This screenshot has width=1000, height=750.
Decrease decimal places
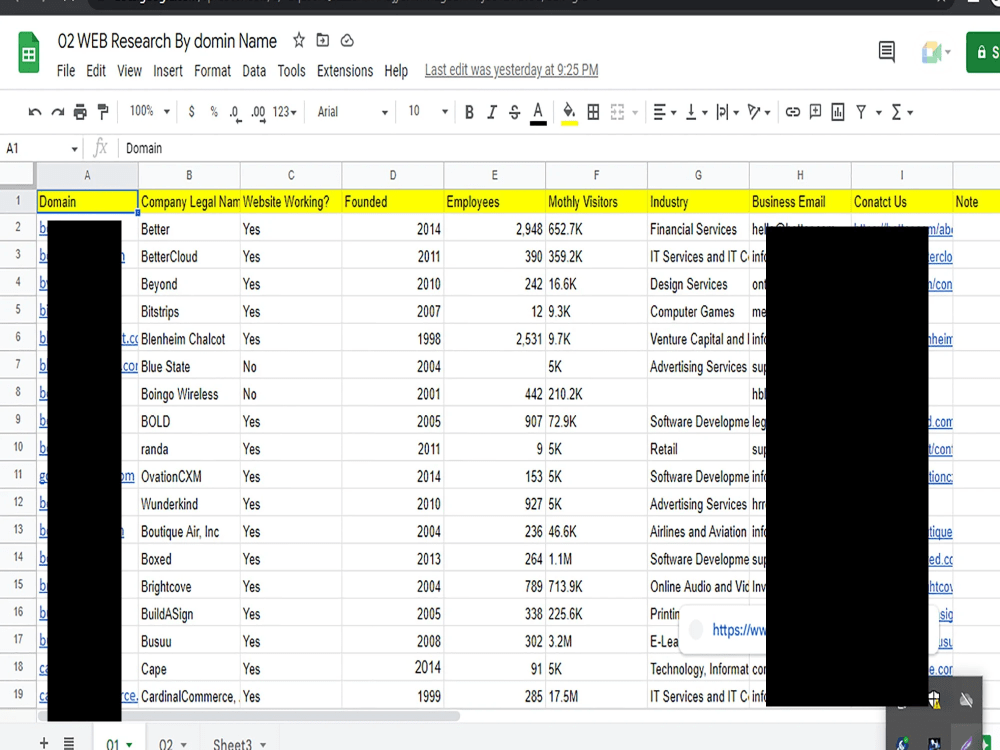click(235, 113)
